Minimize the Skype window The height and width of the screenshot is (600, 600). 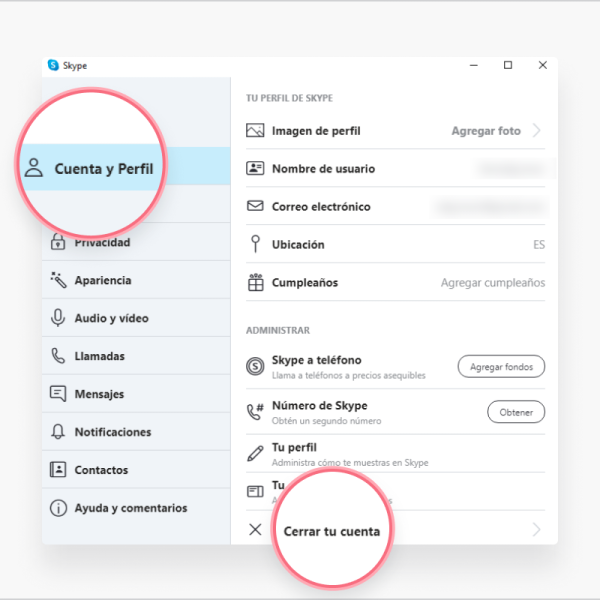pyautogui.click(x=474, y=65)
